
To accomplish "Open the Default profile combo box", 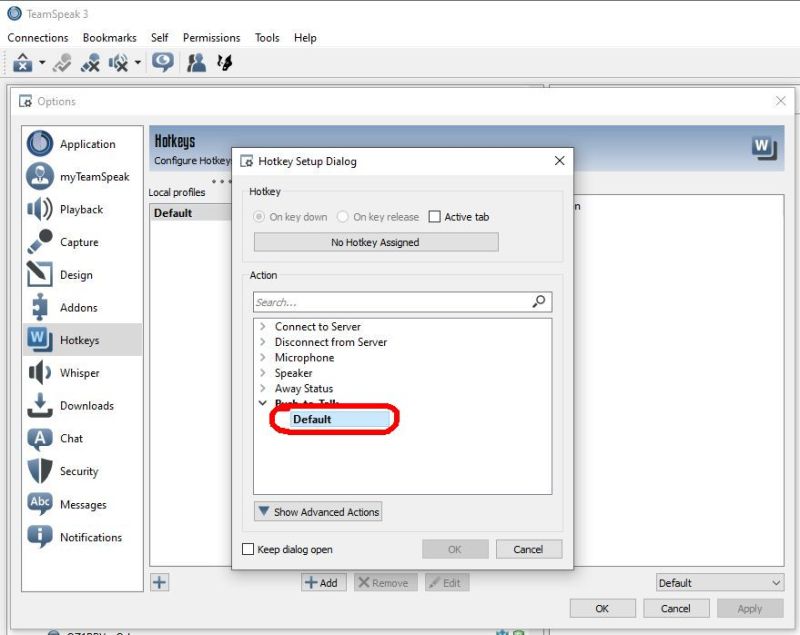I will [x=720, y=582].
